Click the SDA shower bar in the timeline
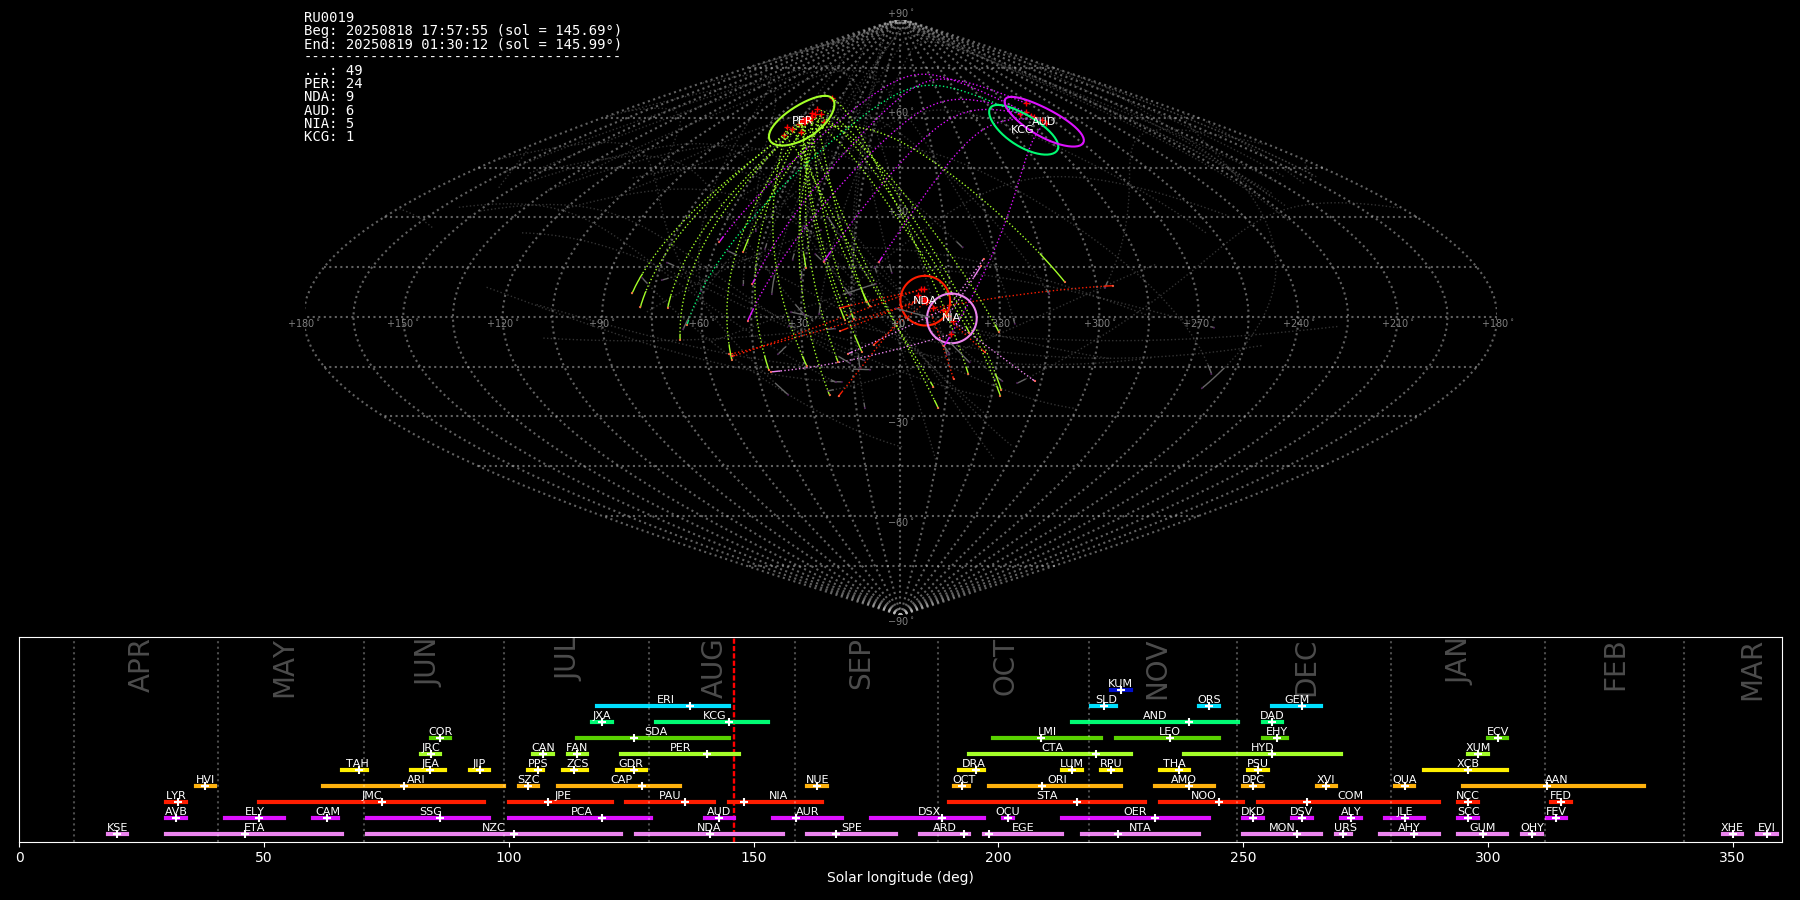Image resolution: width=1800 pixels, height=900 pixels. (653, 738)
